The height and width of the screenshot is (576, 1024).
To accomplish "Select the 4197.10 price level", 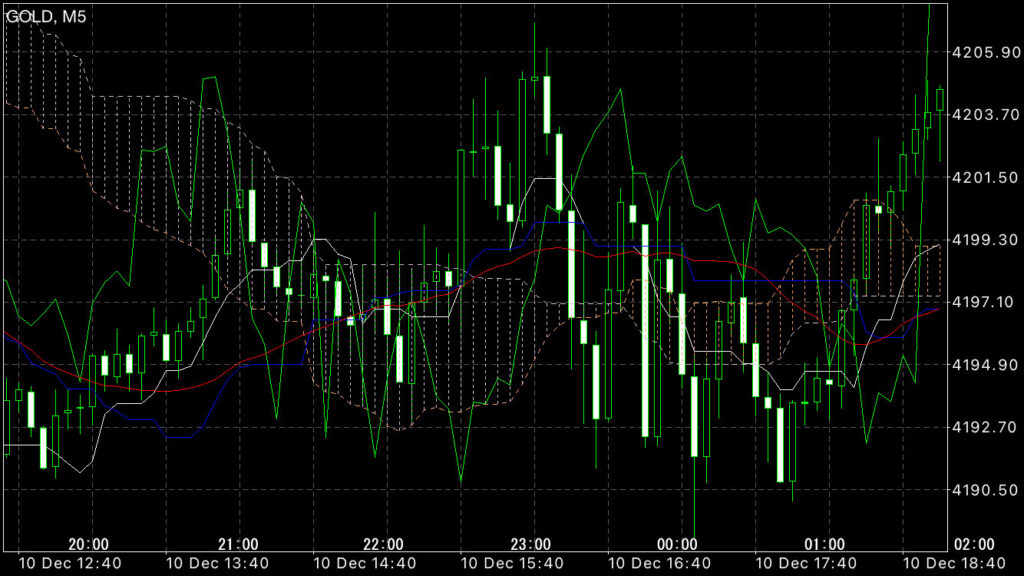I will tap(984, 302).
